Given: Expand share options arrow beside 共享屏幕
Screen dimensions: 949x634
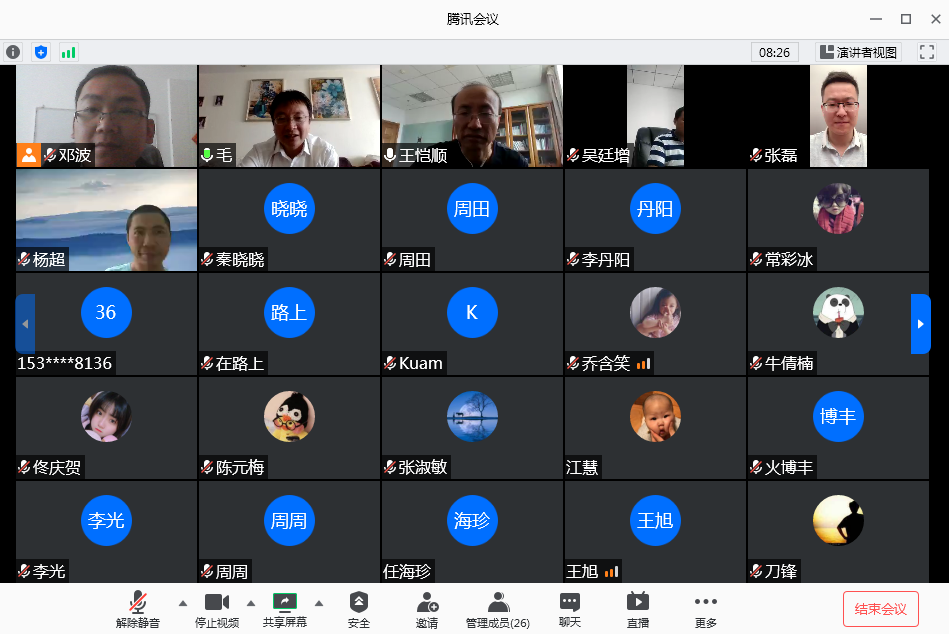Looking at the screenshot, I should tap(319, 603).
